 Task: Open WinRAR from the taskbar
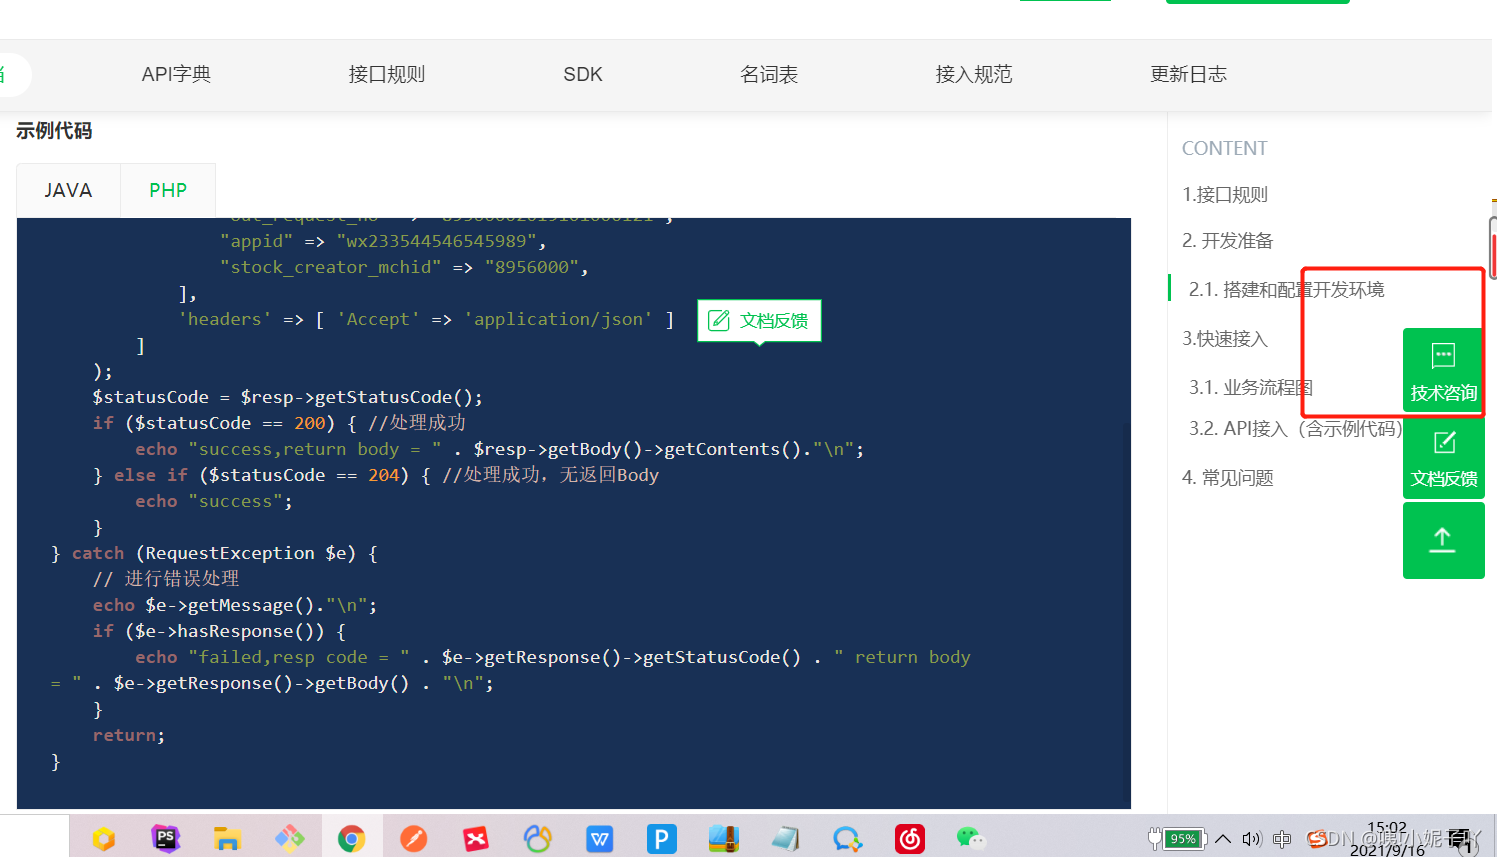[723, 838]
